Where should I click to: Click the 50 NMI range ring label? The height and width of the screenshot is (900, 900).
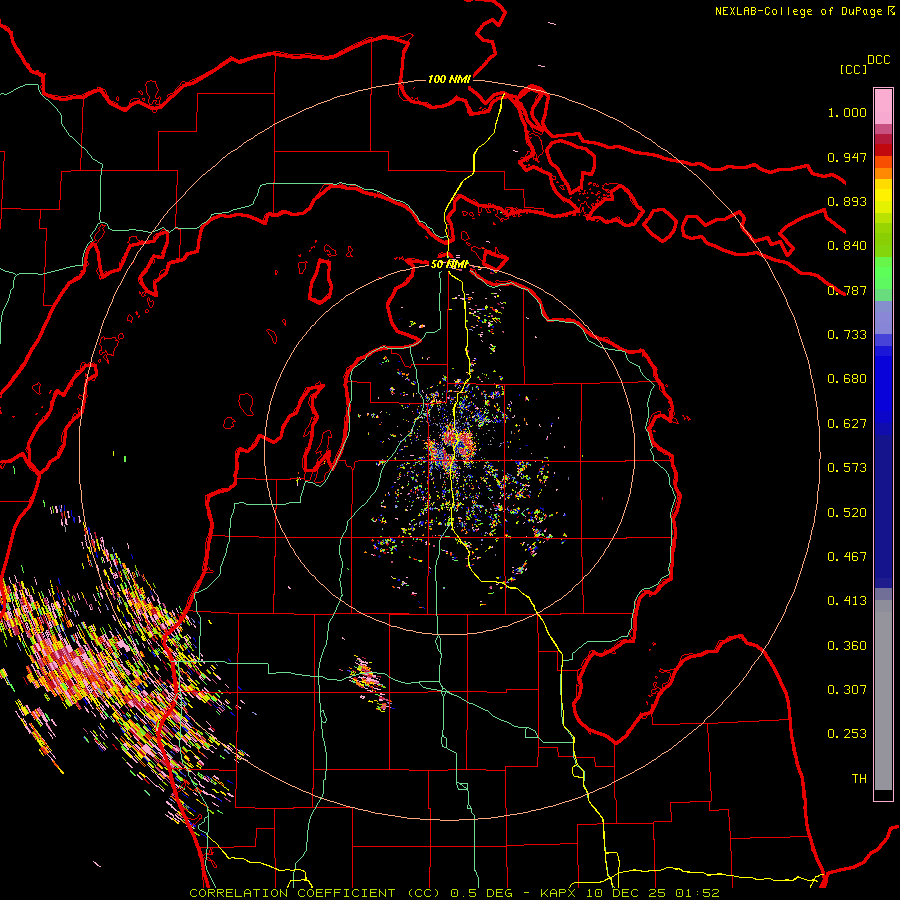[x=449, y=264]
